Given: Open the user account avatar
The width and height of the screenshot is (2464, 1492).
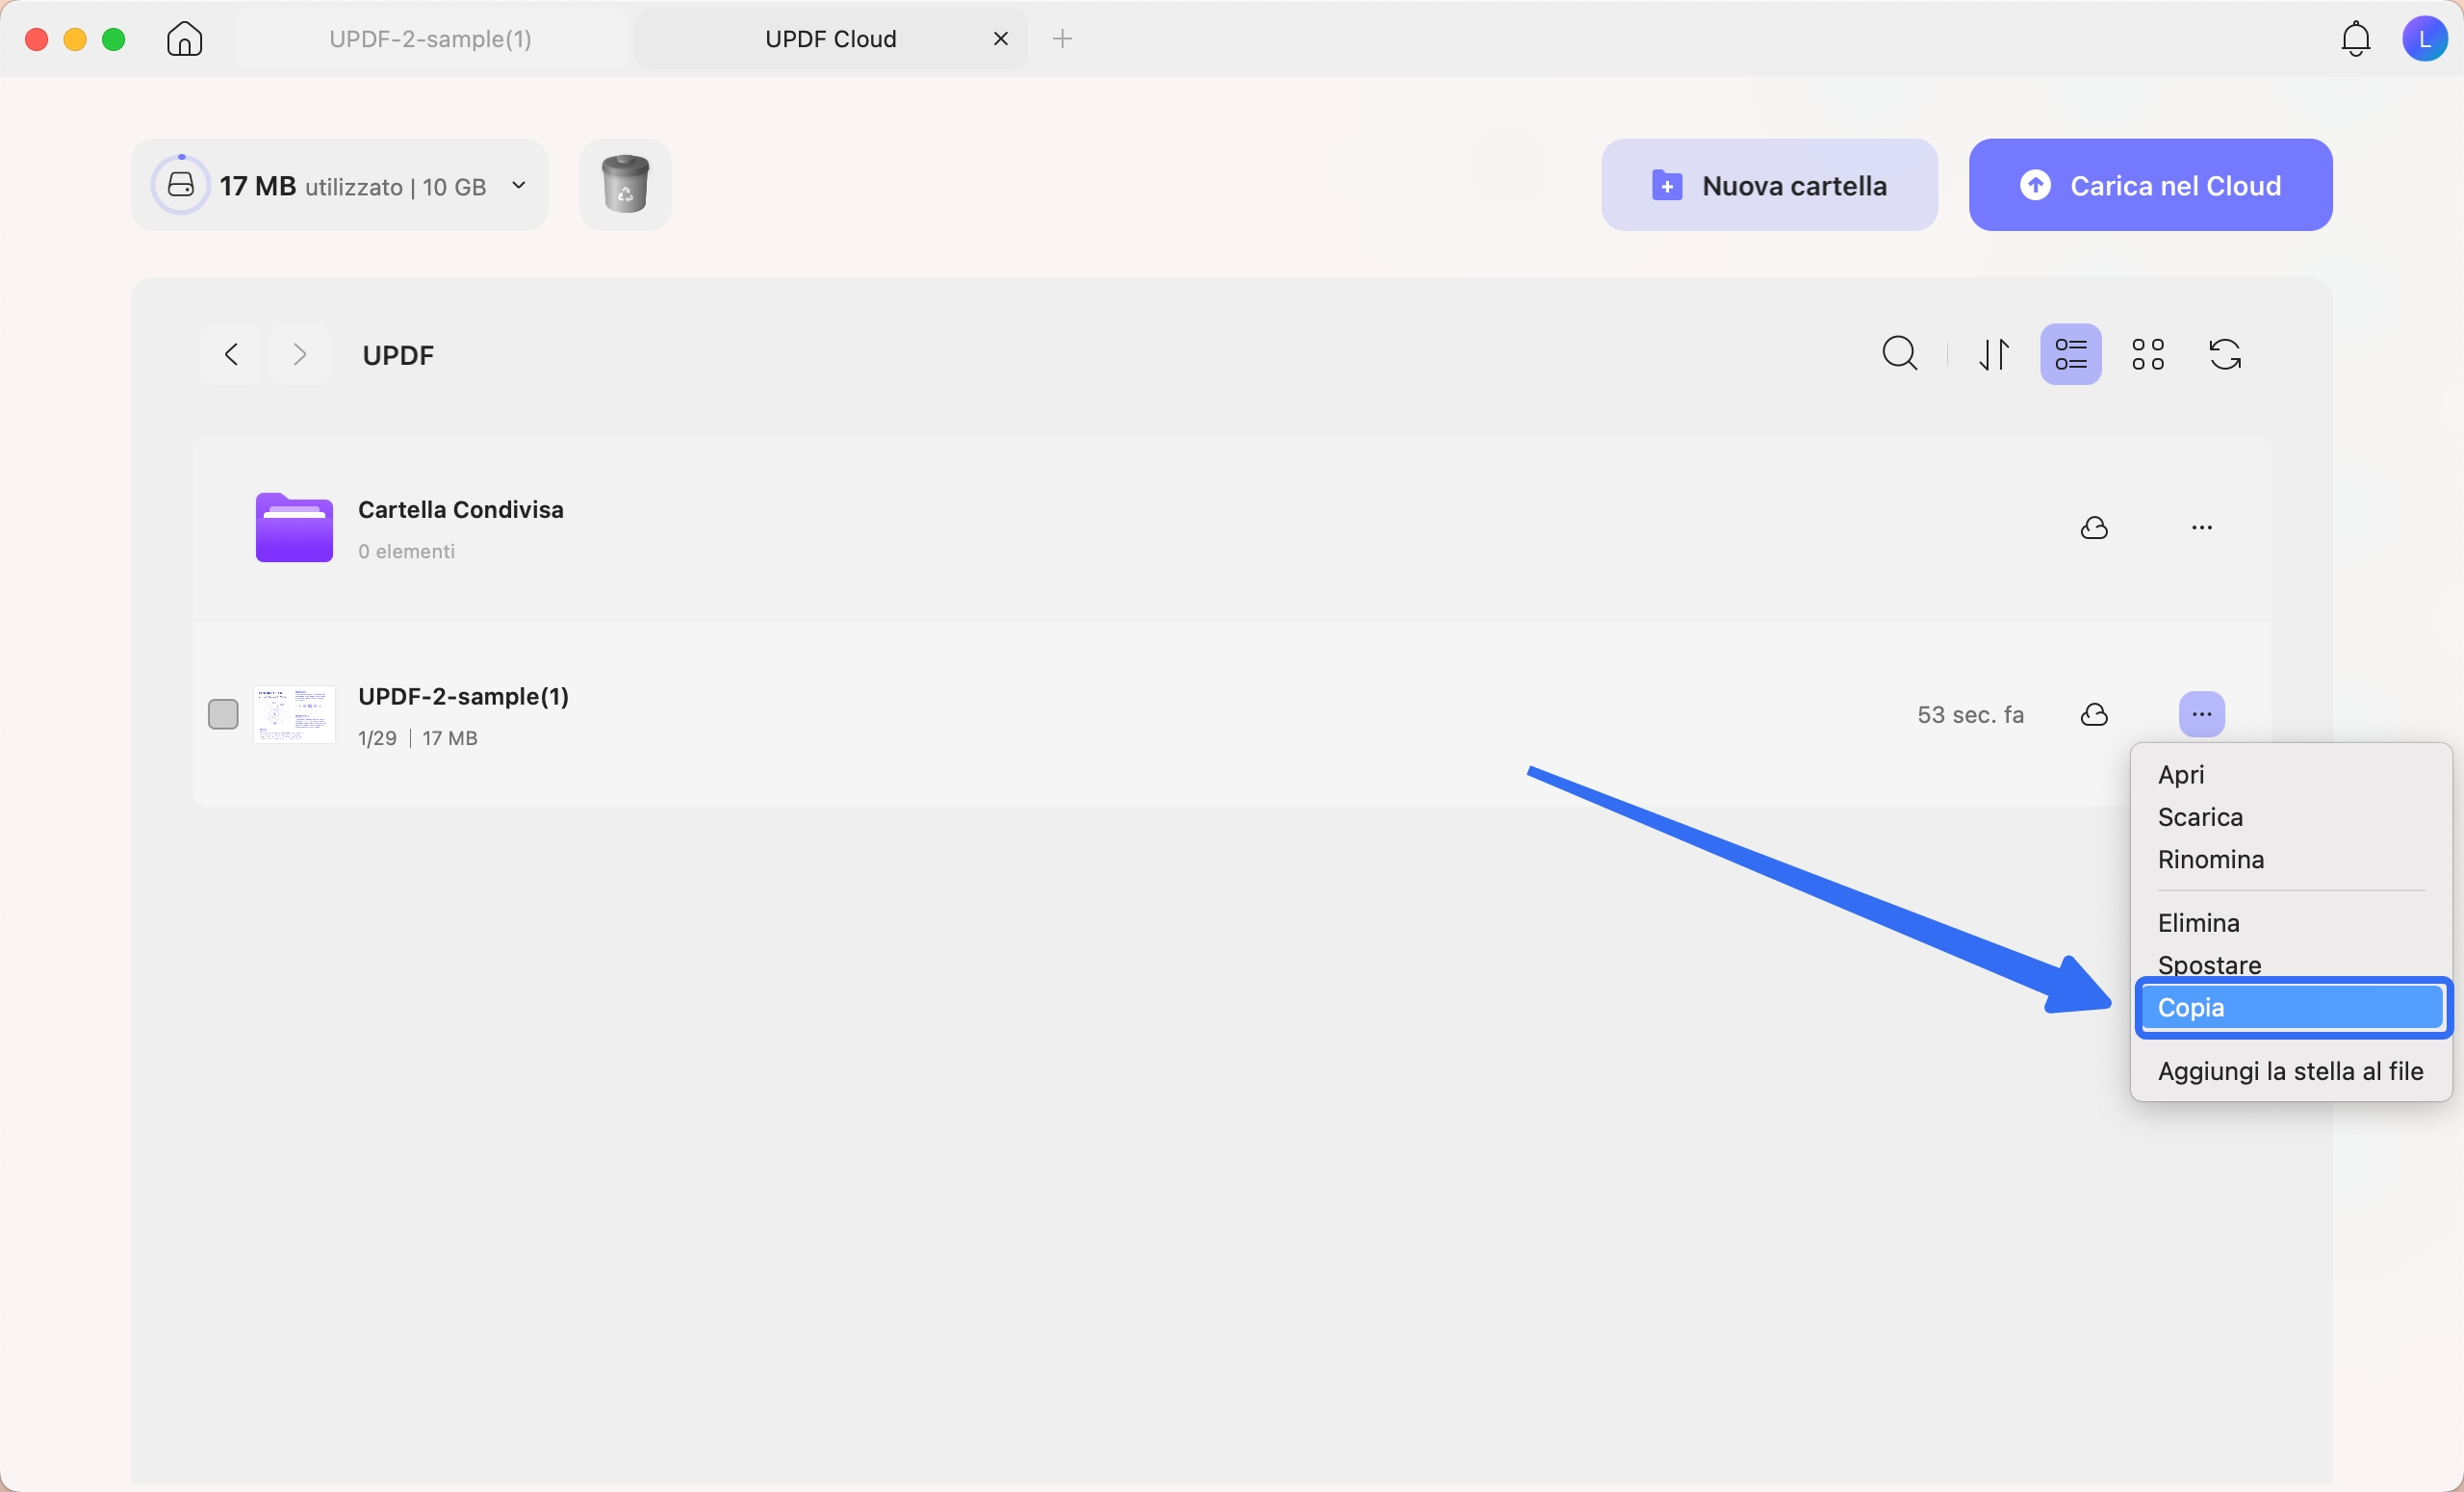Looking at the screenshot, I should (2424, 39).
